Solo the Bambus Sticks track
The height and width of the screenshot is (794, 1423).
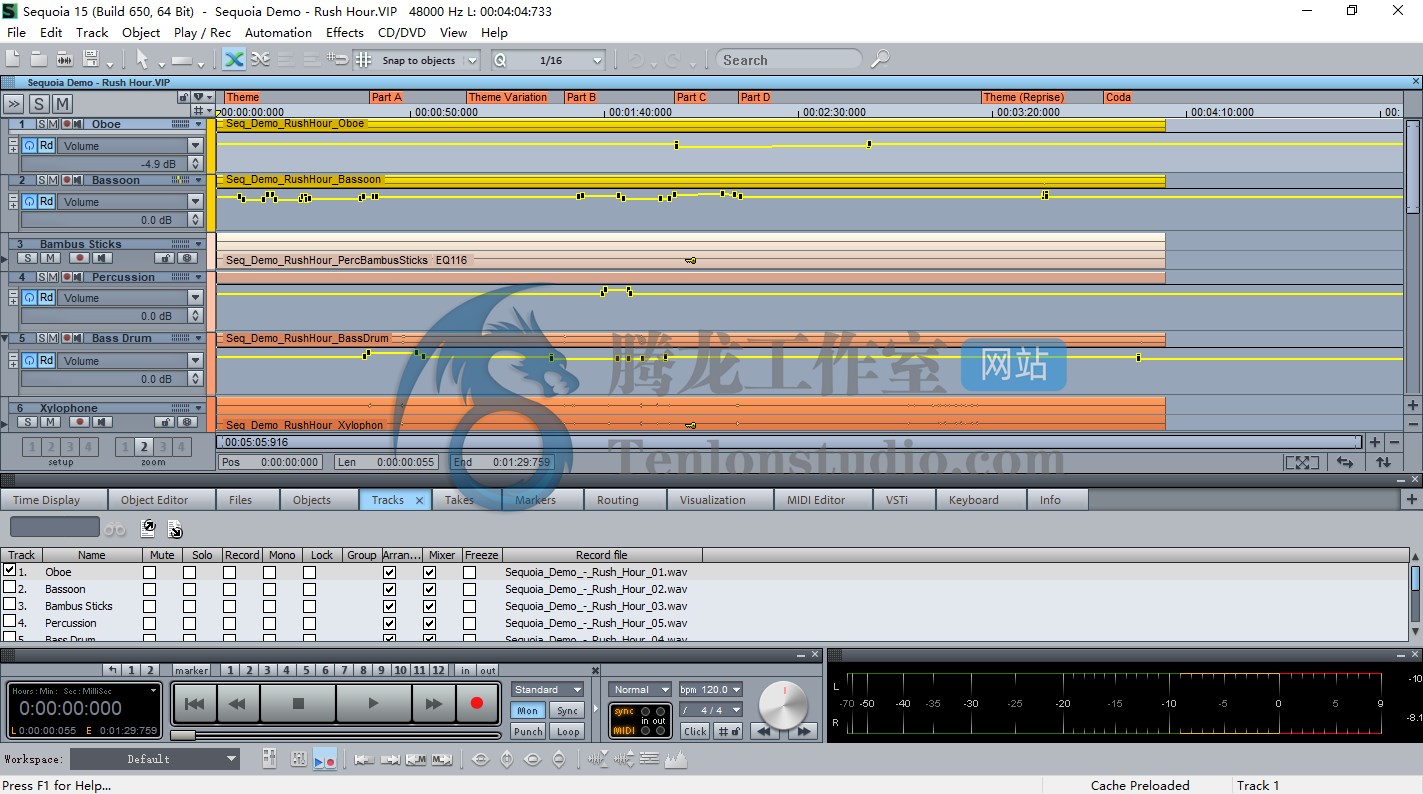point(27,258)
